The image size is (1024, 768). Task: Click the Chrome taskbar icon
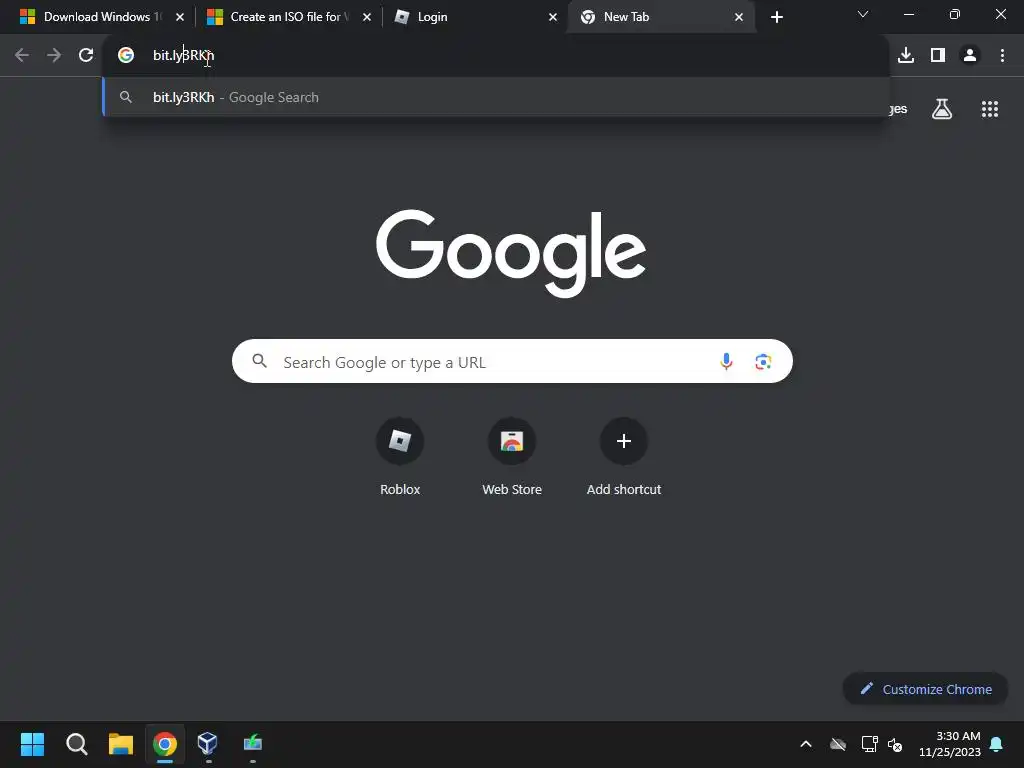(x=165, y=744)
